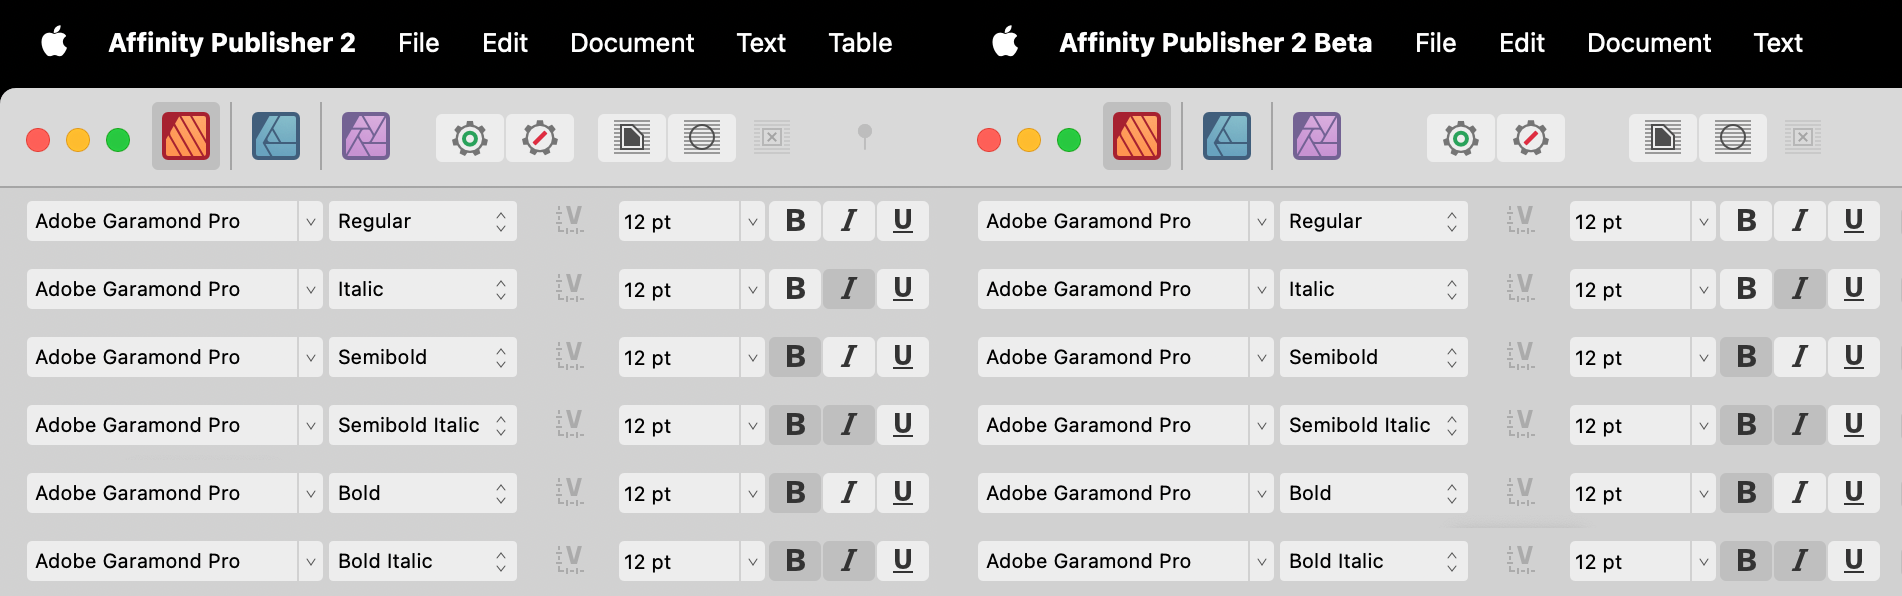1902x596 pixels.
Task: Expand font size arrow in Semibold row, Publisher 2
Action: [753, 357]
